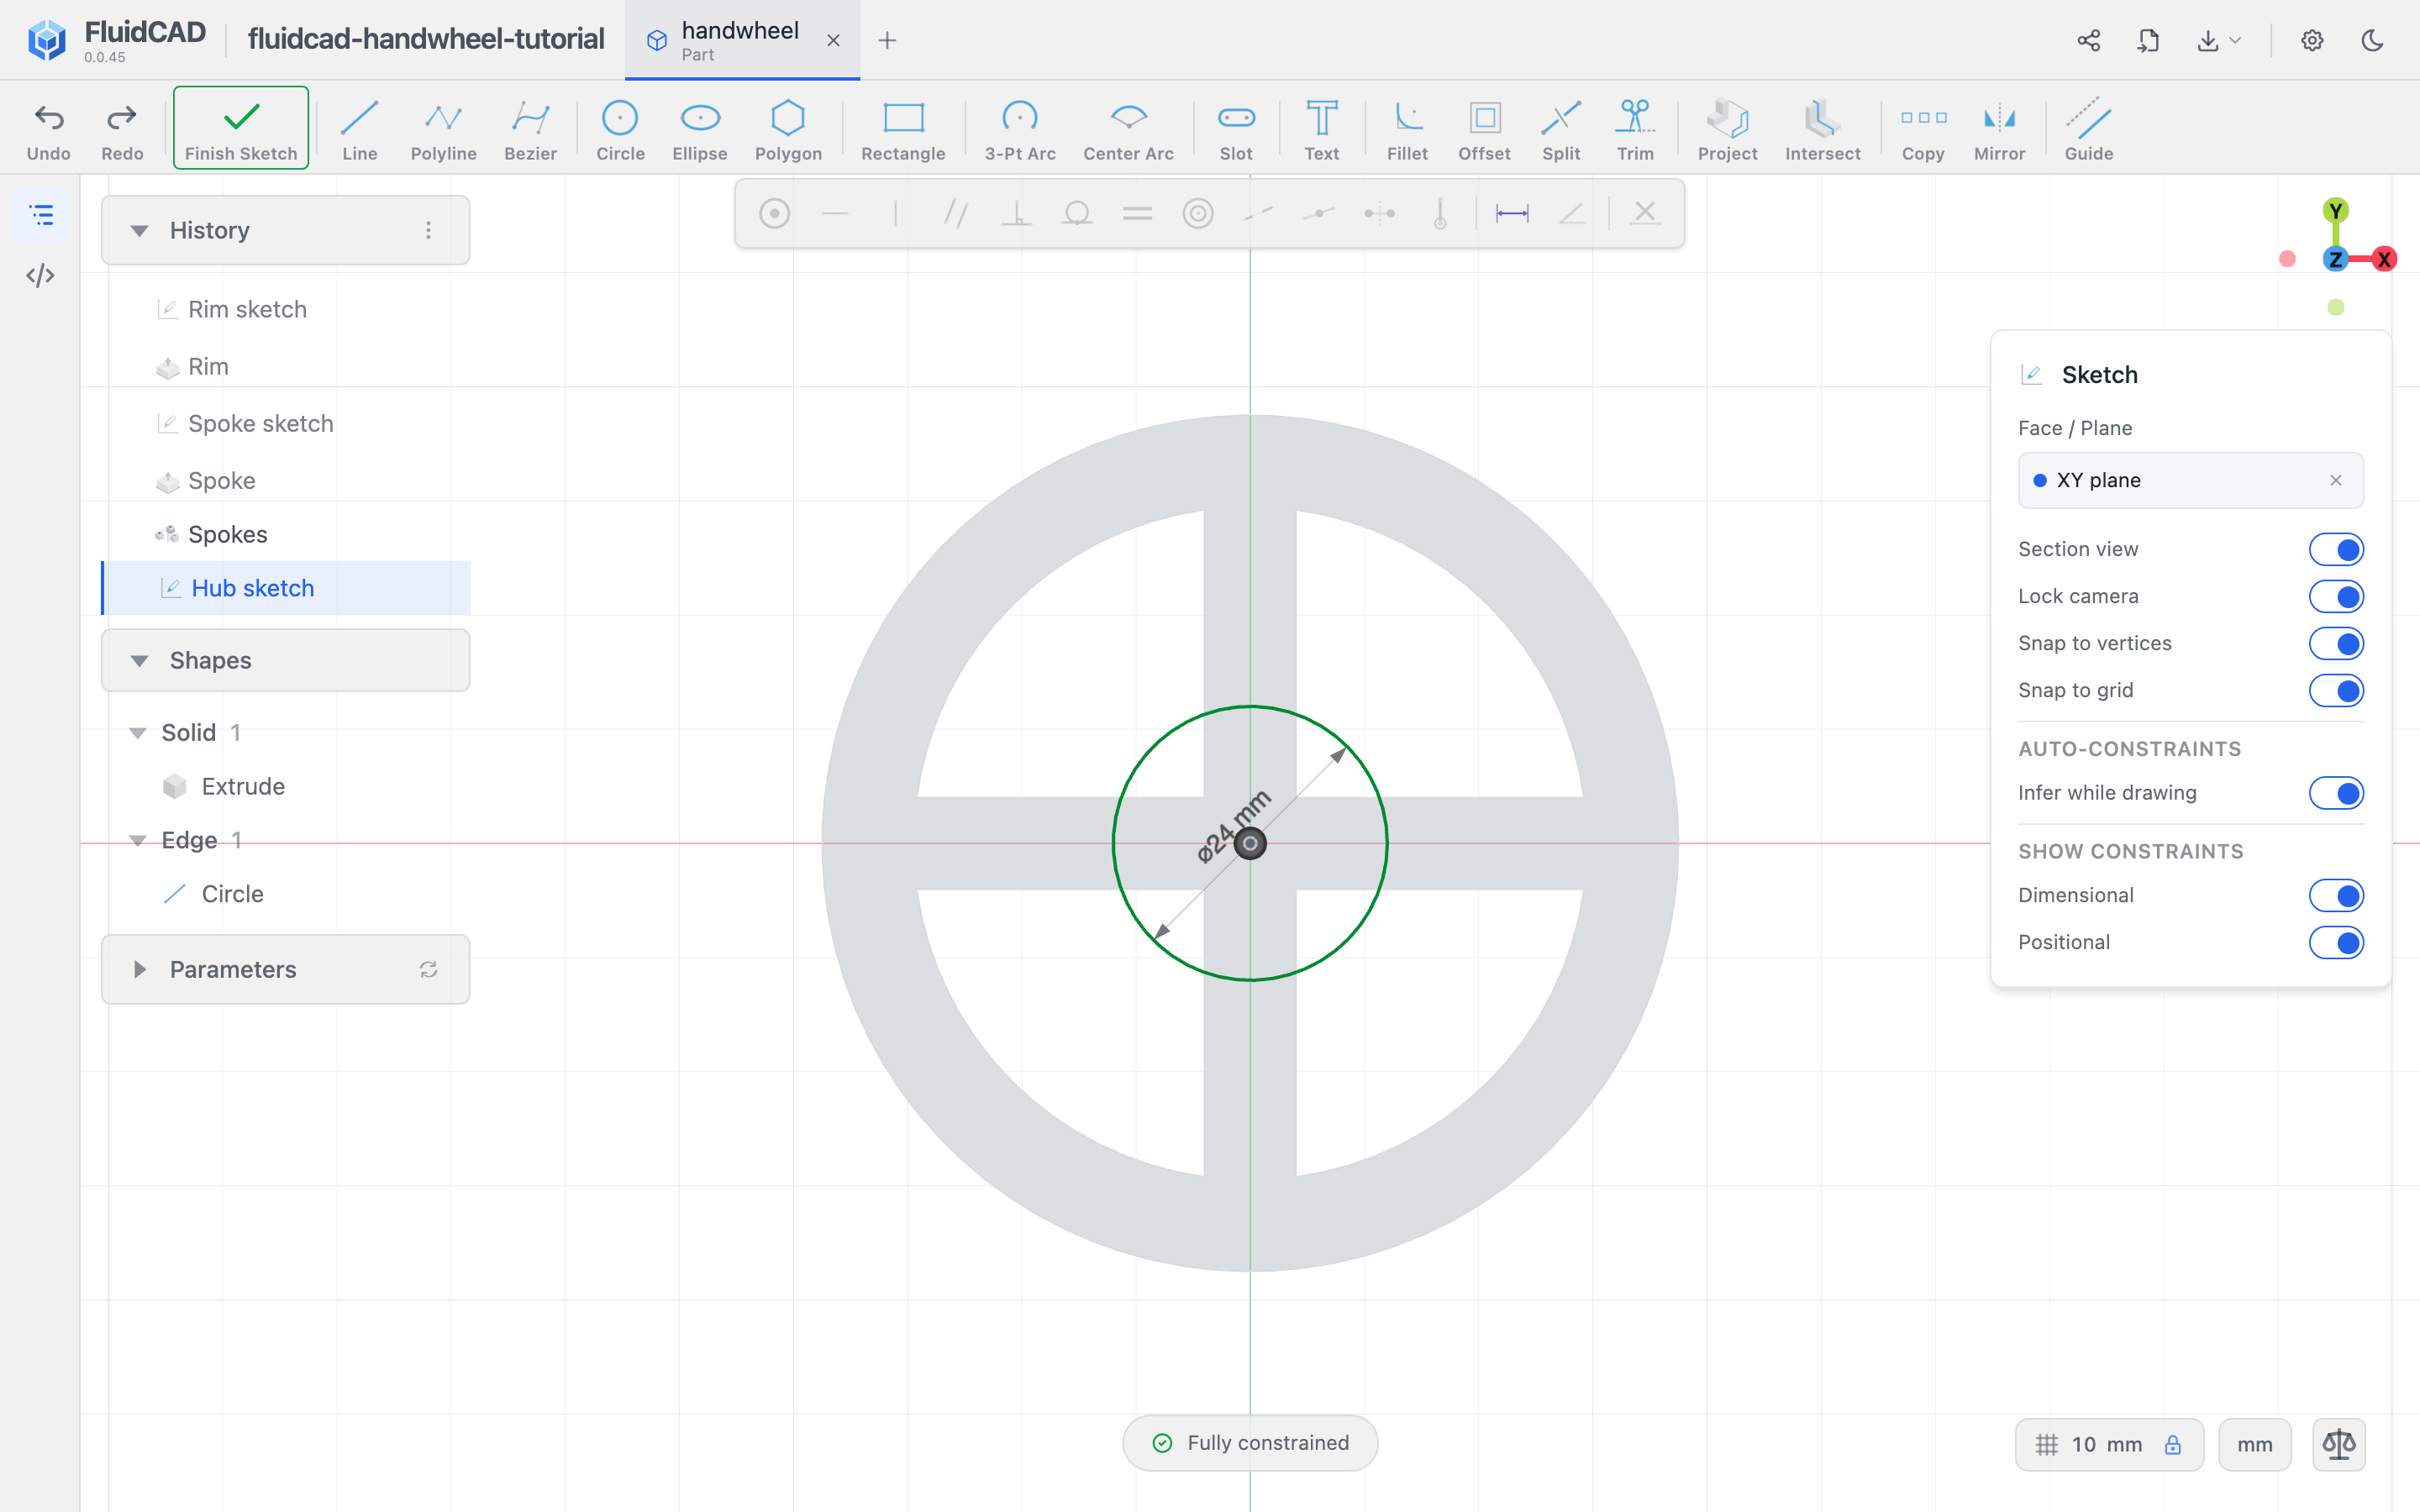Select the Line tool
2420x1512 pixels.
tap(359, 129)
